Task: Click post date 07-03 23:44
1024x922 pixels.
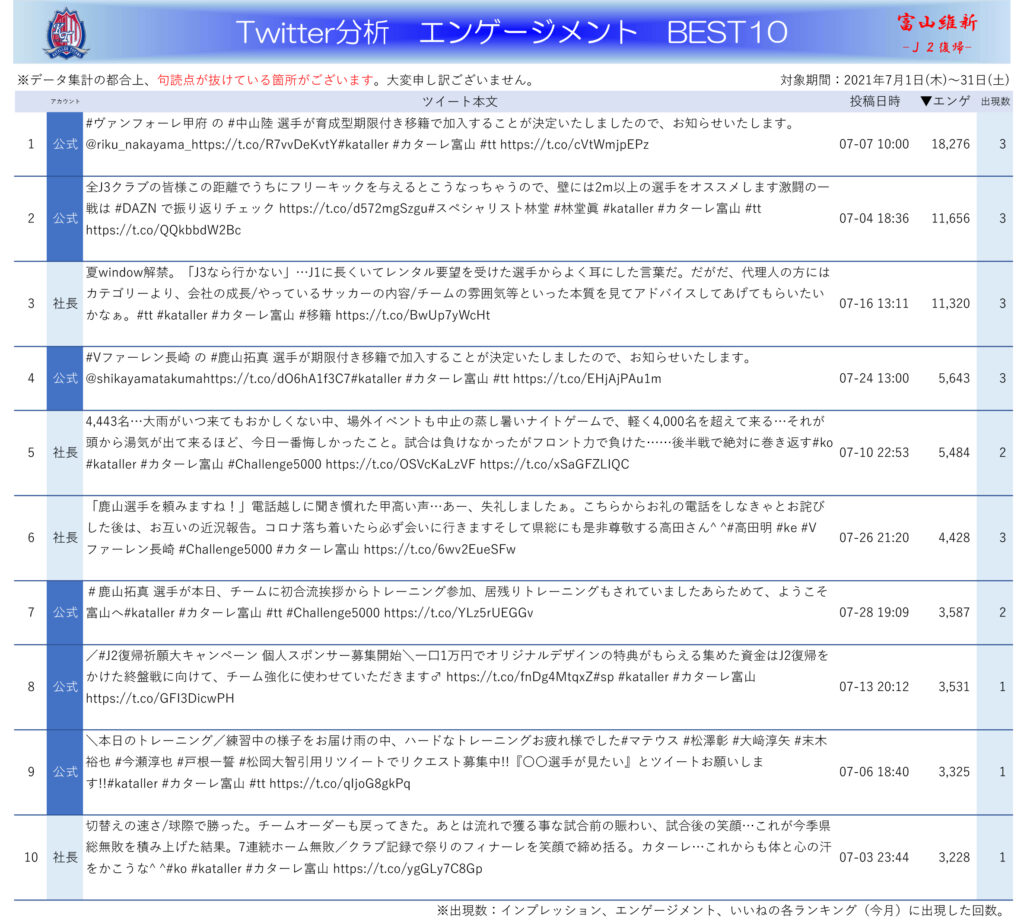Action: click(874, 857)
